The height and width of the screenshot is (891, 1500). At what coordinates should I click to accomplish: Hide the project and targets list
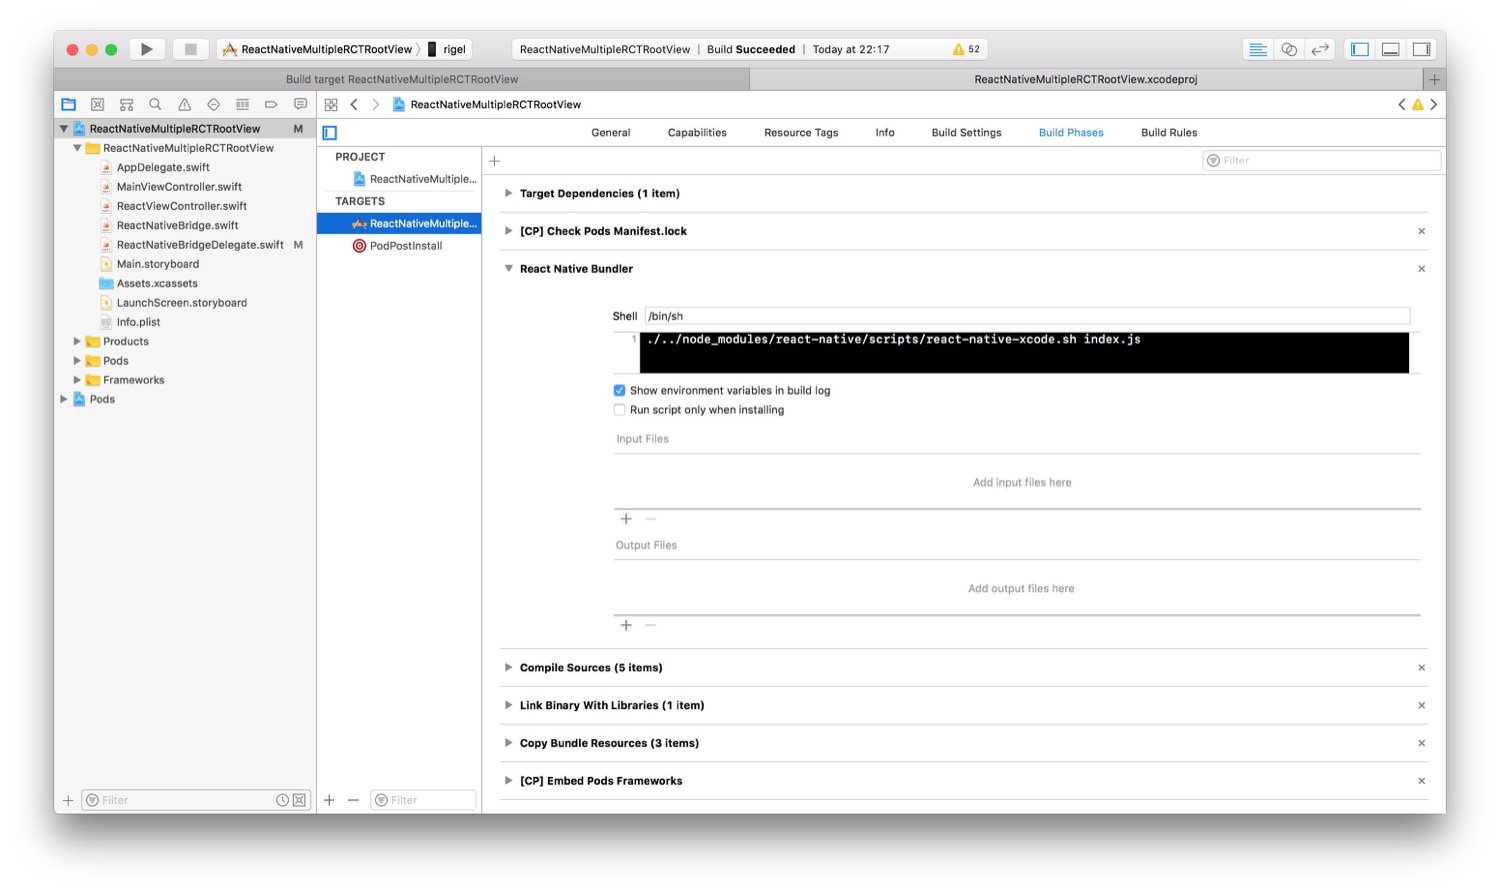(330, 133)
